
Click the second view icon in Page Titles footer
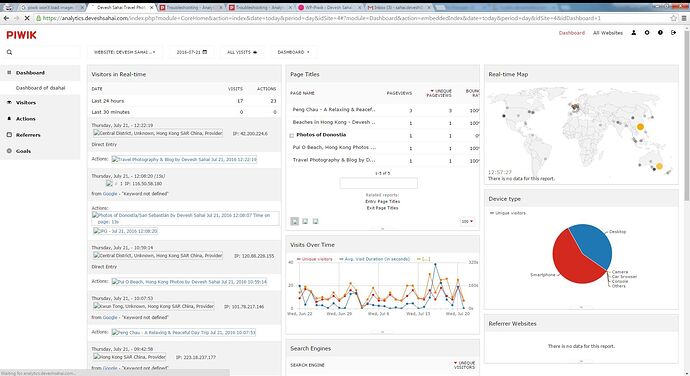point(305,221)
